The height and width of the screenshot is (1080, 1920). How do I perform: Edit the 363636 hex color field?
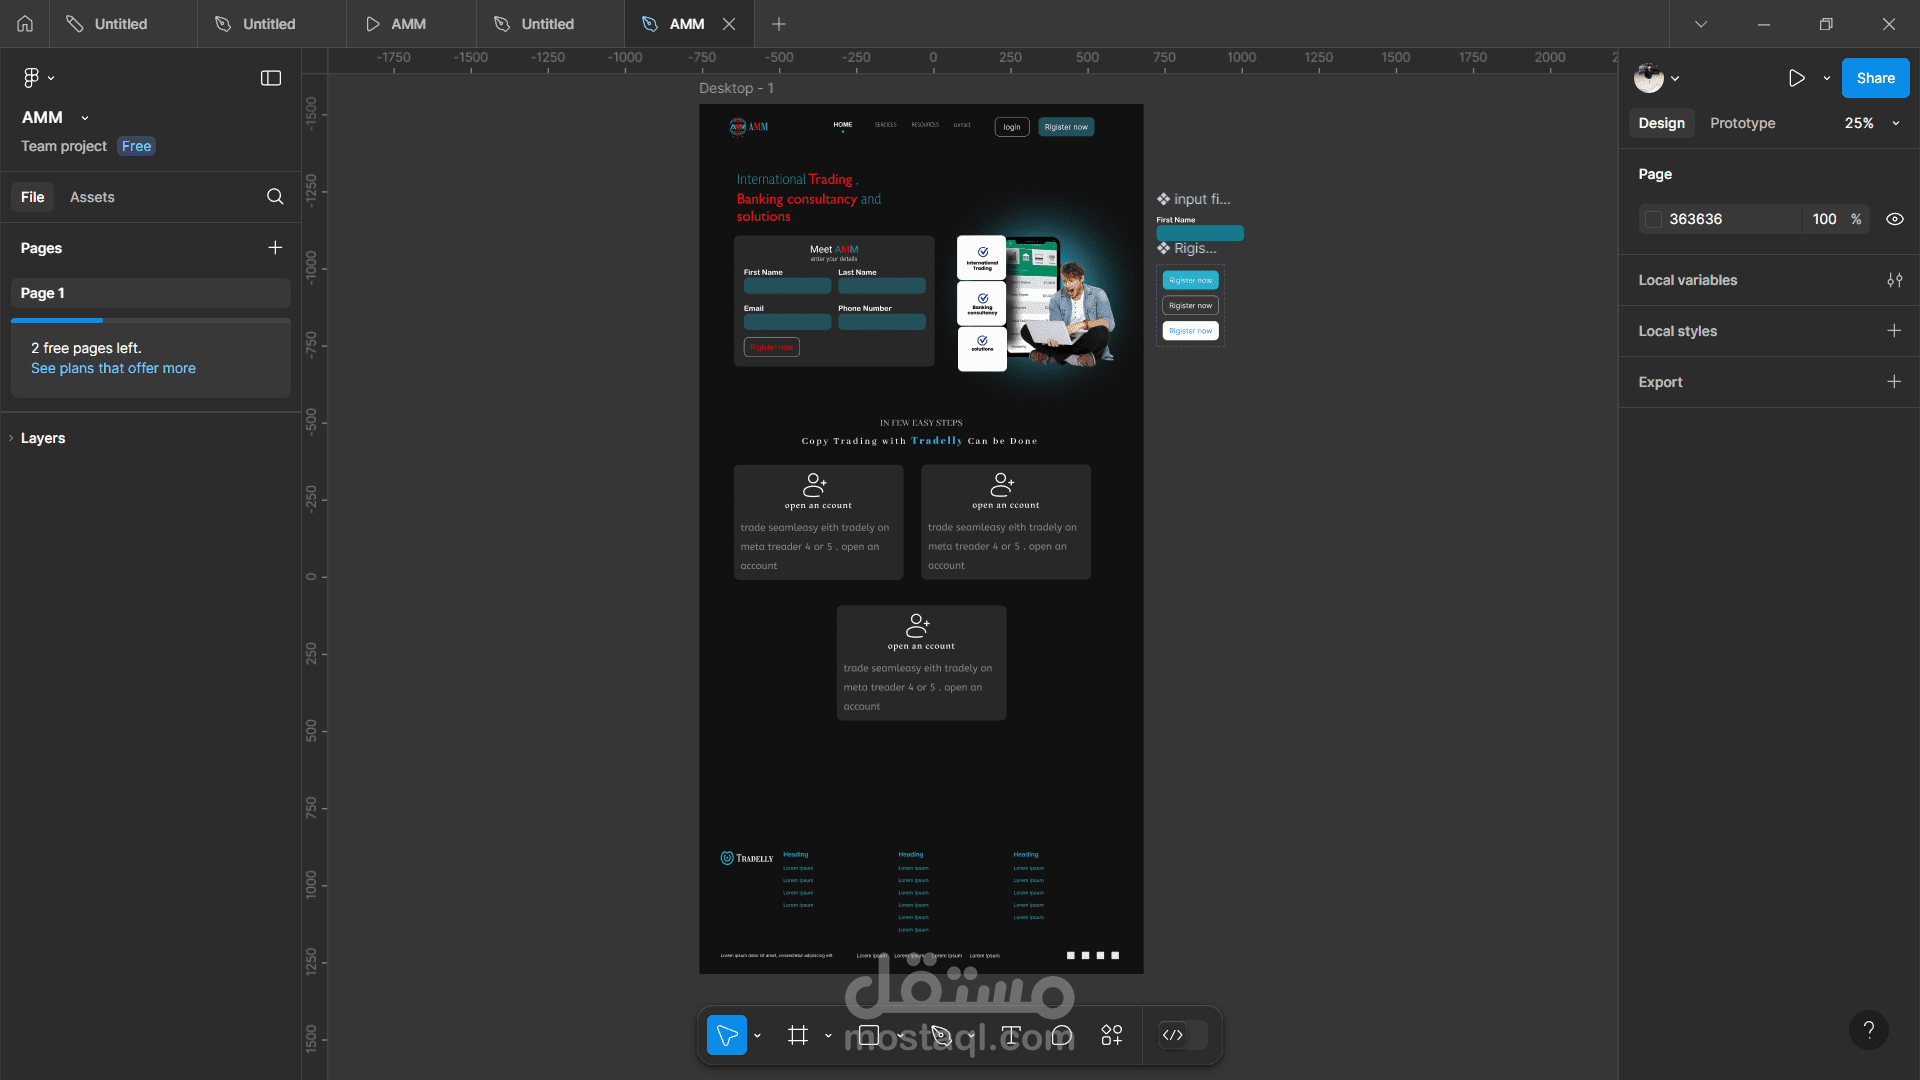click(1720, 219)
